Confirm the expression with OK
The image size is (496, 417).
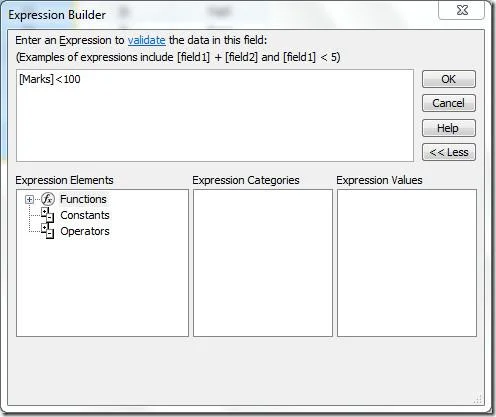[448, 79]
